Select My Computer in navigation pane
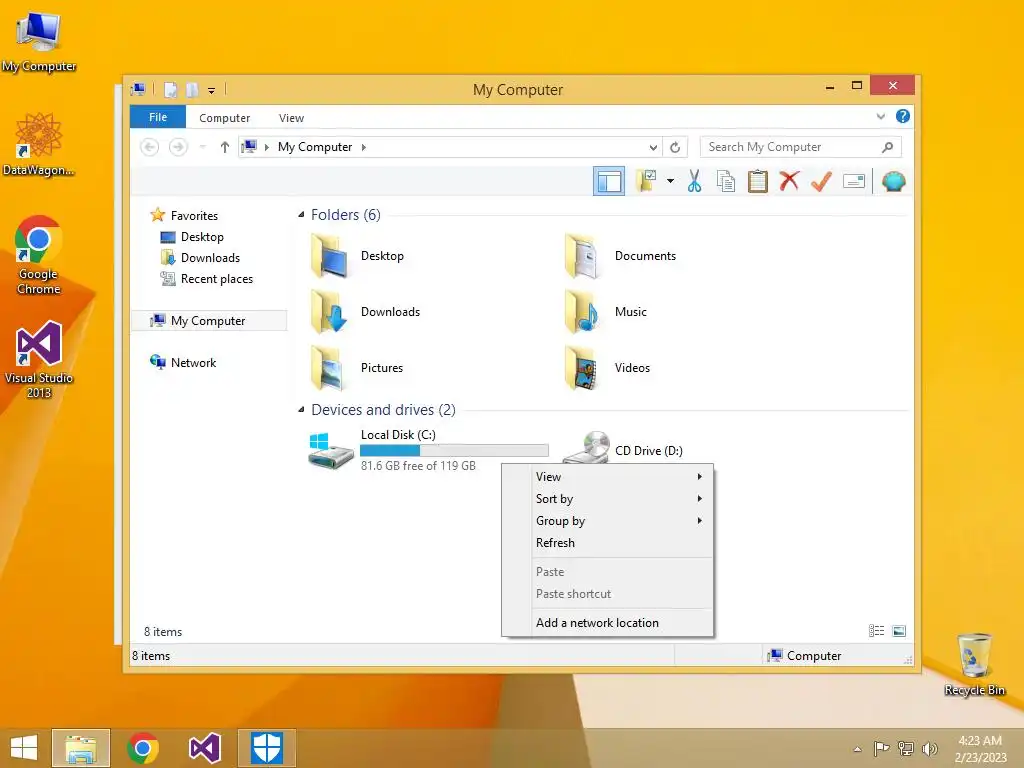This screenshot has width=1024, height=768. 208,321
